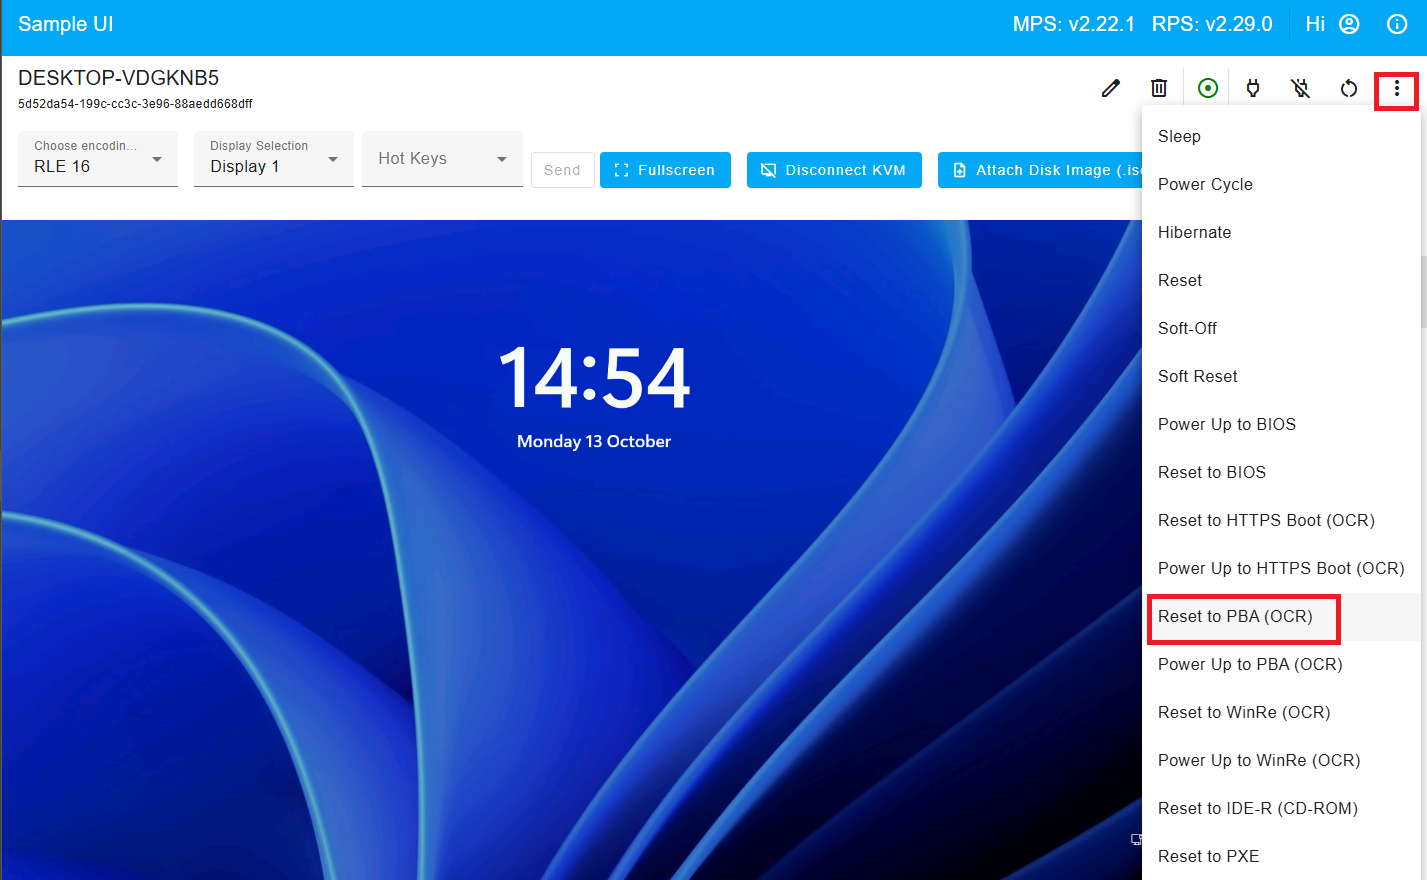Click the circular refresh arrow icon
Screen dimensions: 1427x880
(1349, 88)
